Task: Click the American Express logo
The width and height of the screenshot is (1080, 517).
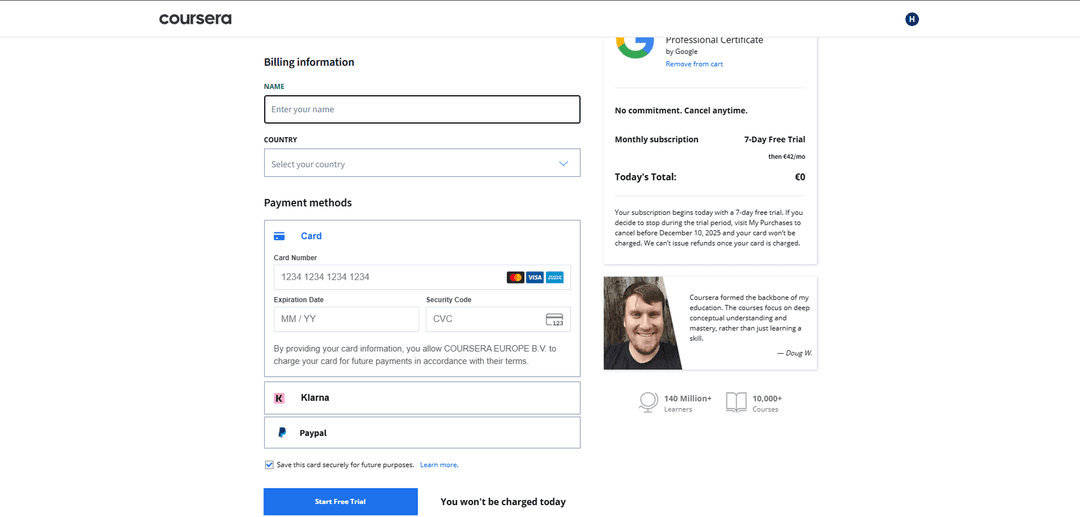Action: 554,277
